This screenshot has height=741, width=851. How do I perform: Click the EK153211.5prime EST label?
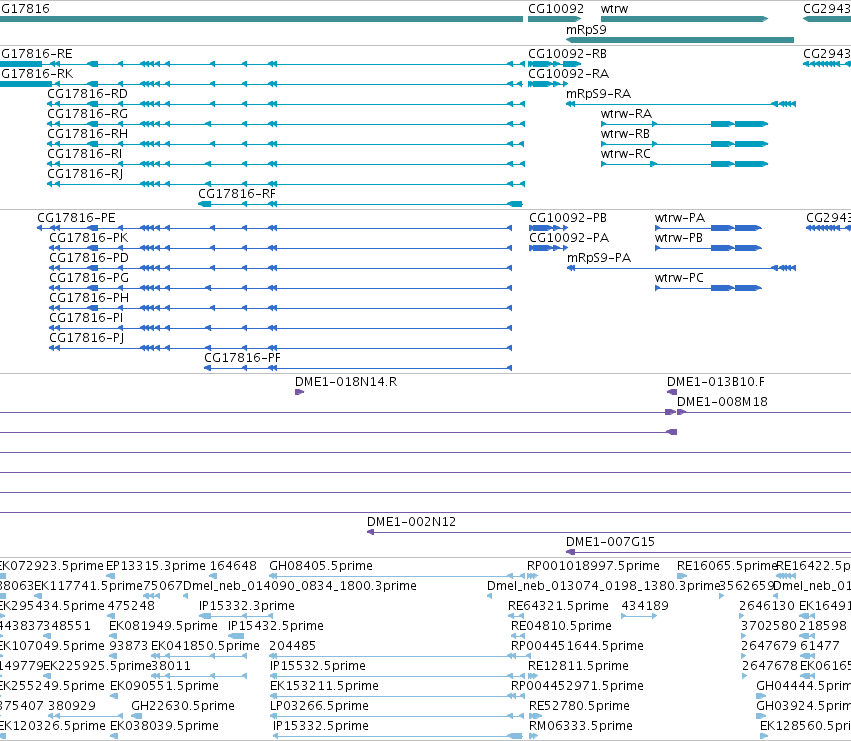(324, 686)
